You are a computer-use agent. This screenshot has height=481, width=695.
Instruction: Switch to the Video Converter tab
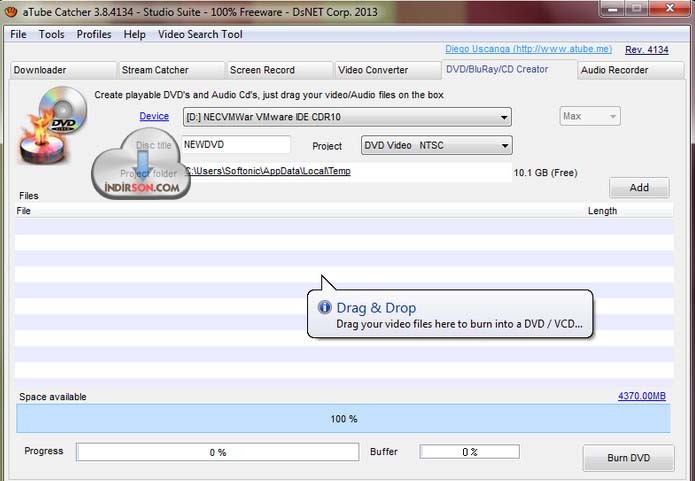click(x=387, y=70)
